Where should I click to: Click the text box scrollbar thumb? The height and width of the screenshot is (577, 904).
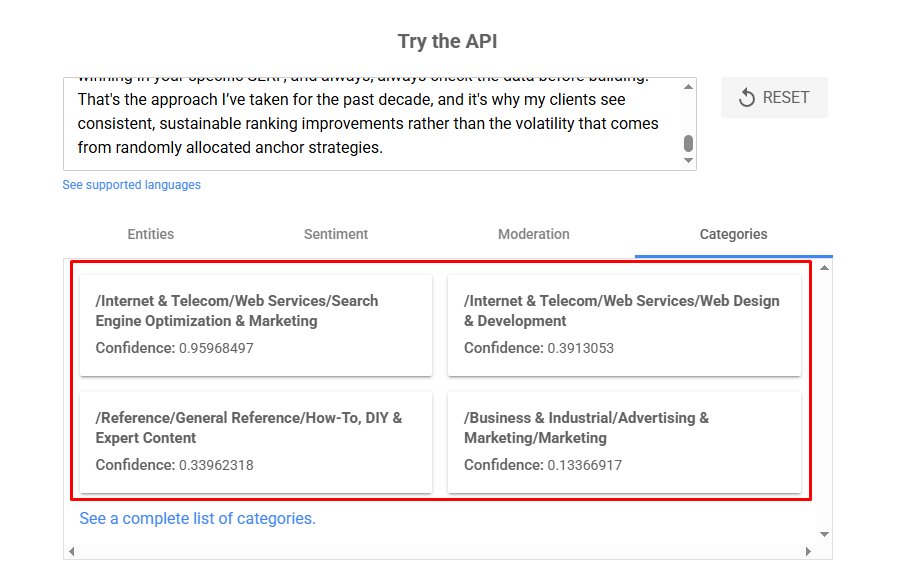tap(688, 144)
